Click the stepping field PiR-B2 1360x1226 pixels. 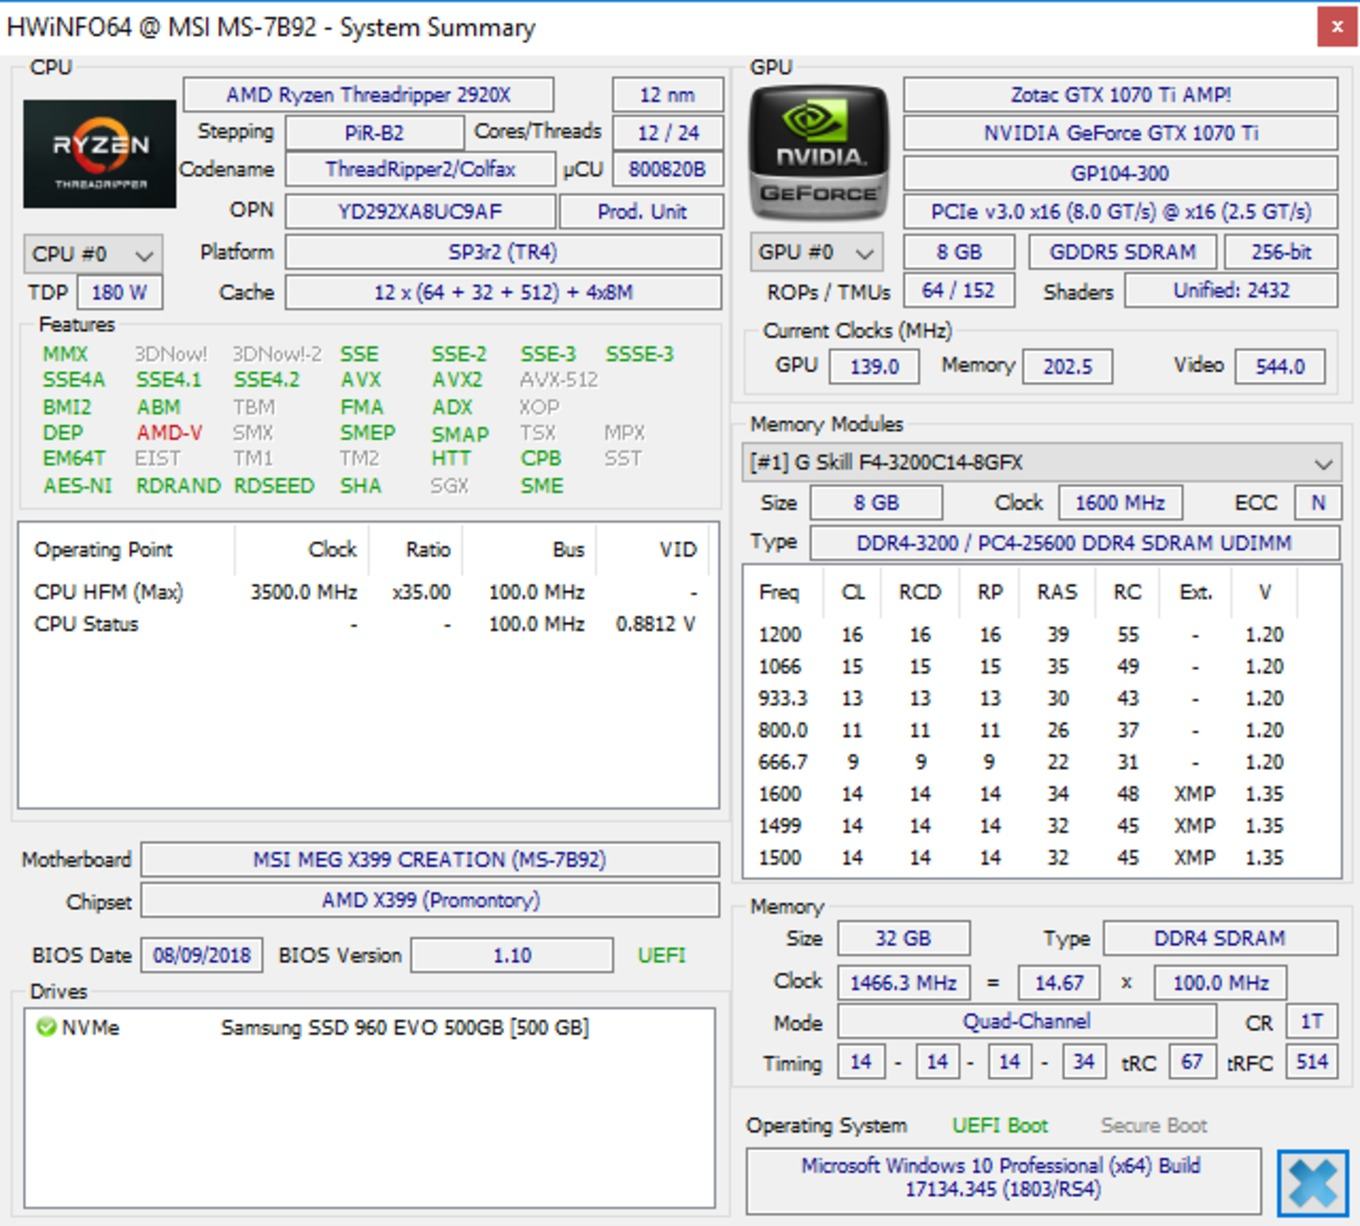point(374,133)
